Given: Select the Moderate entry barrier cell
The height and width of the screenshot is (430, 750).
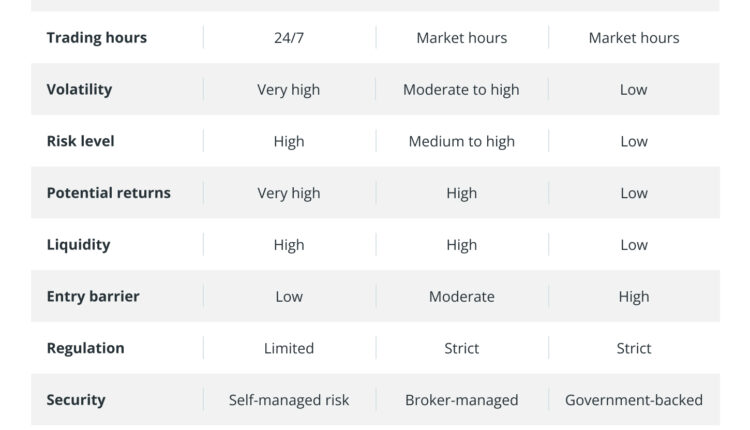Looking at the screenshot, I should tap(461, 297).
